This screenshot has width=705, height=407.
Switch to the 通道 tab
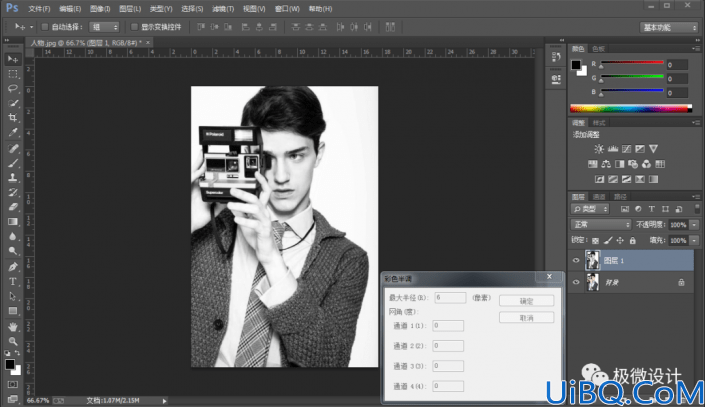click(599, 197)
